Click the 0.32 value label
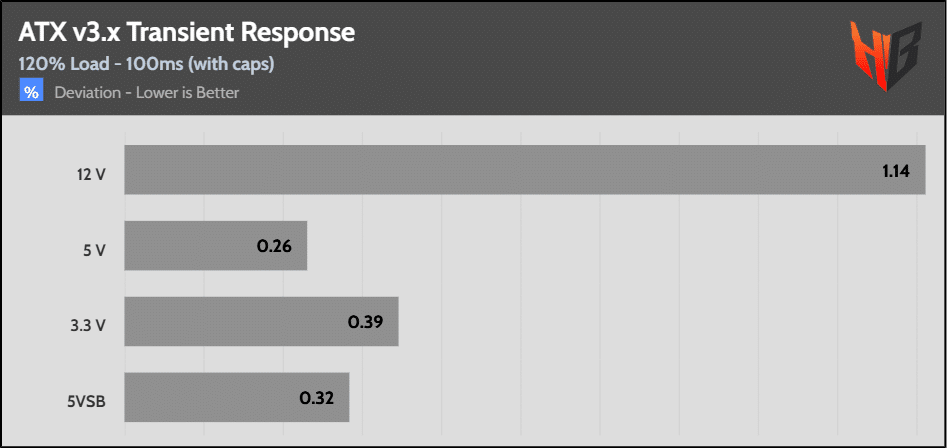The image size is (947, 448). pyautogui.click(x=317, y=397)
